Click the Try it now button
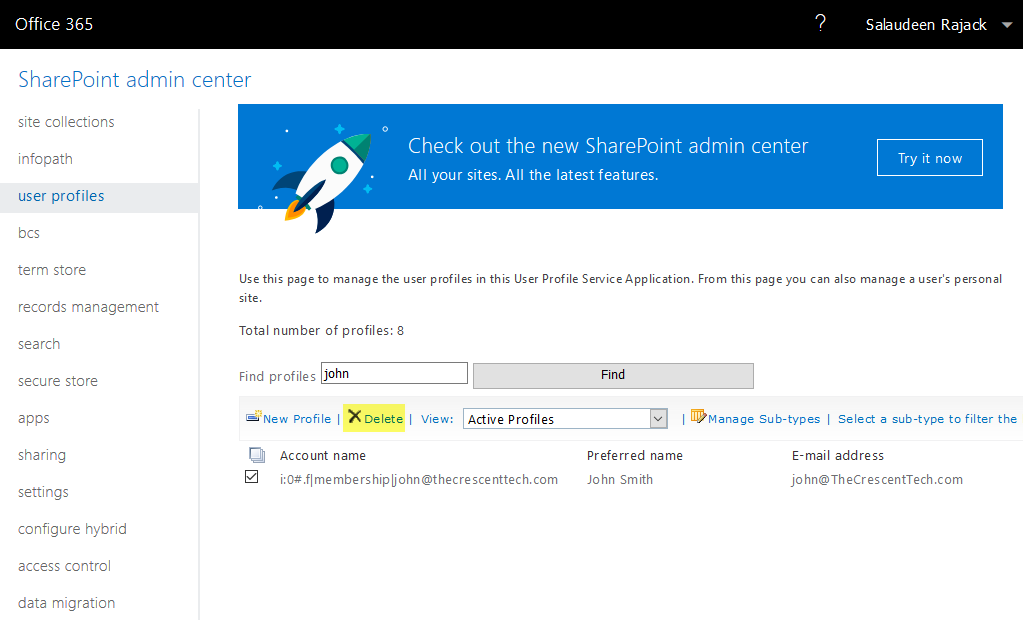This screenshot has width=1023, height=623. pyautogui.click(x=929, y=157)
